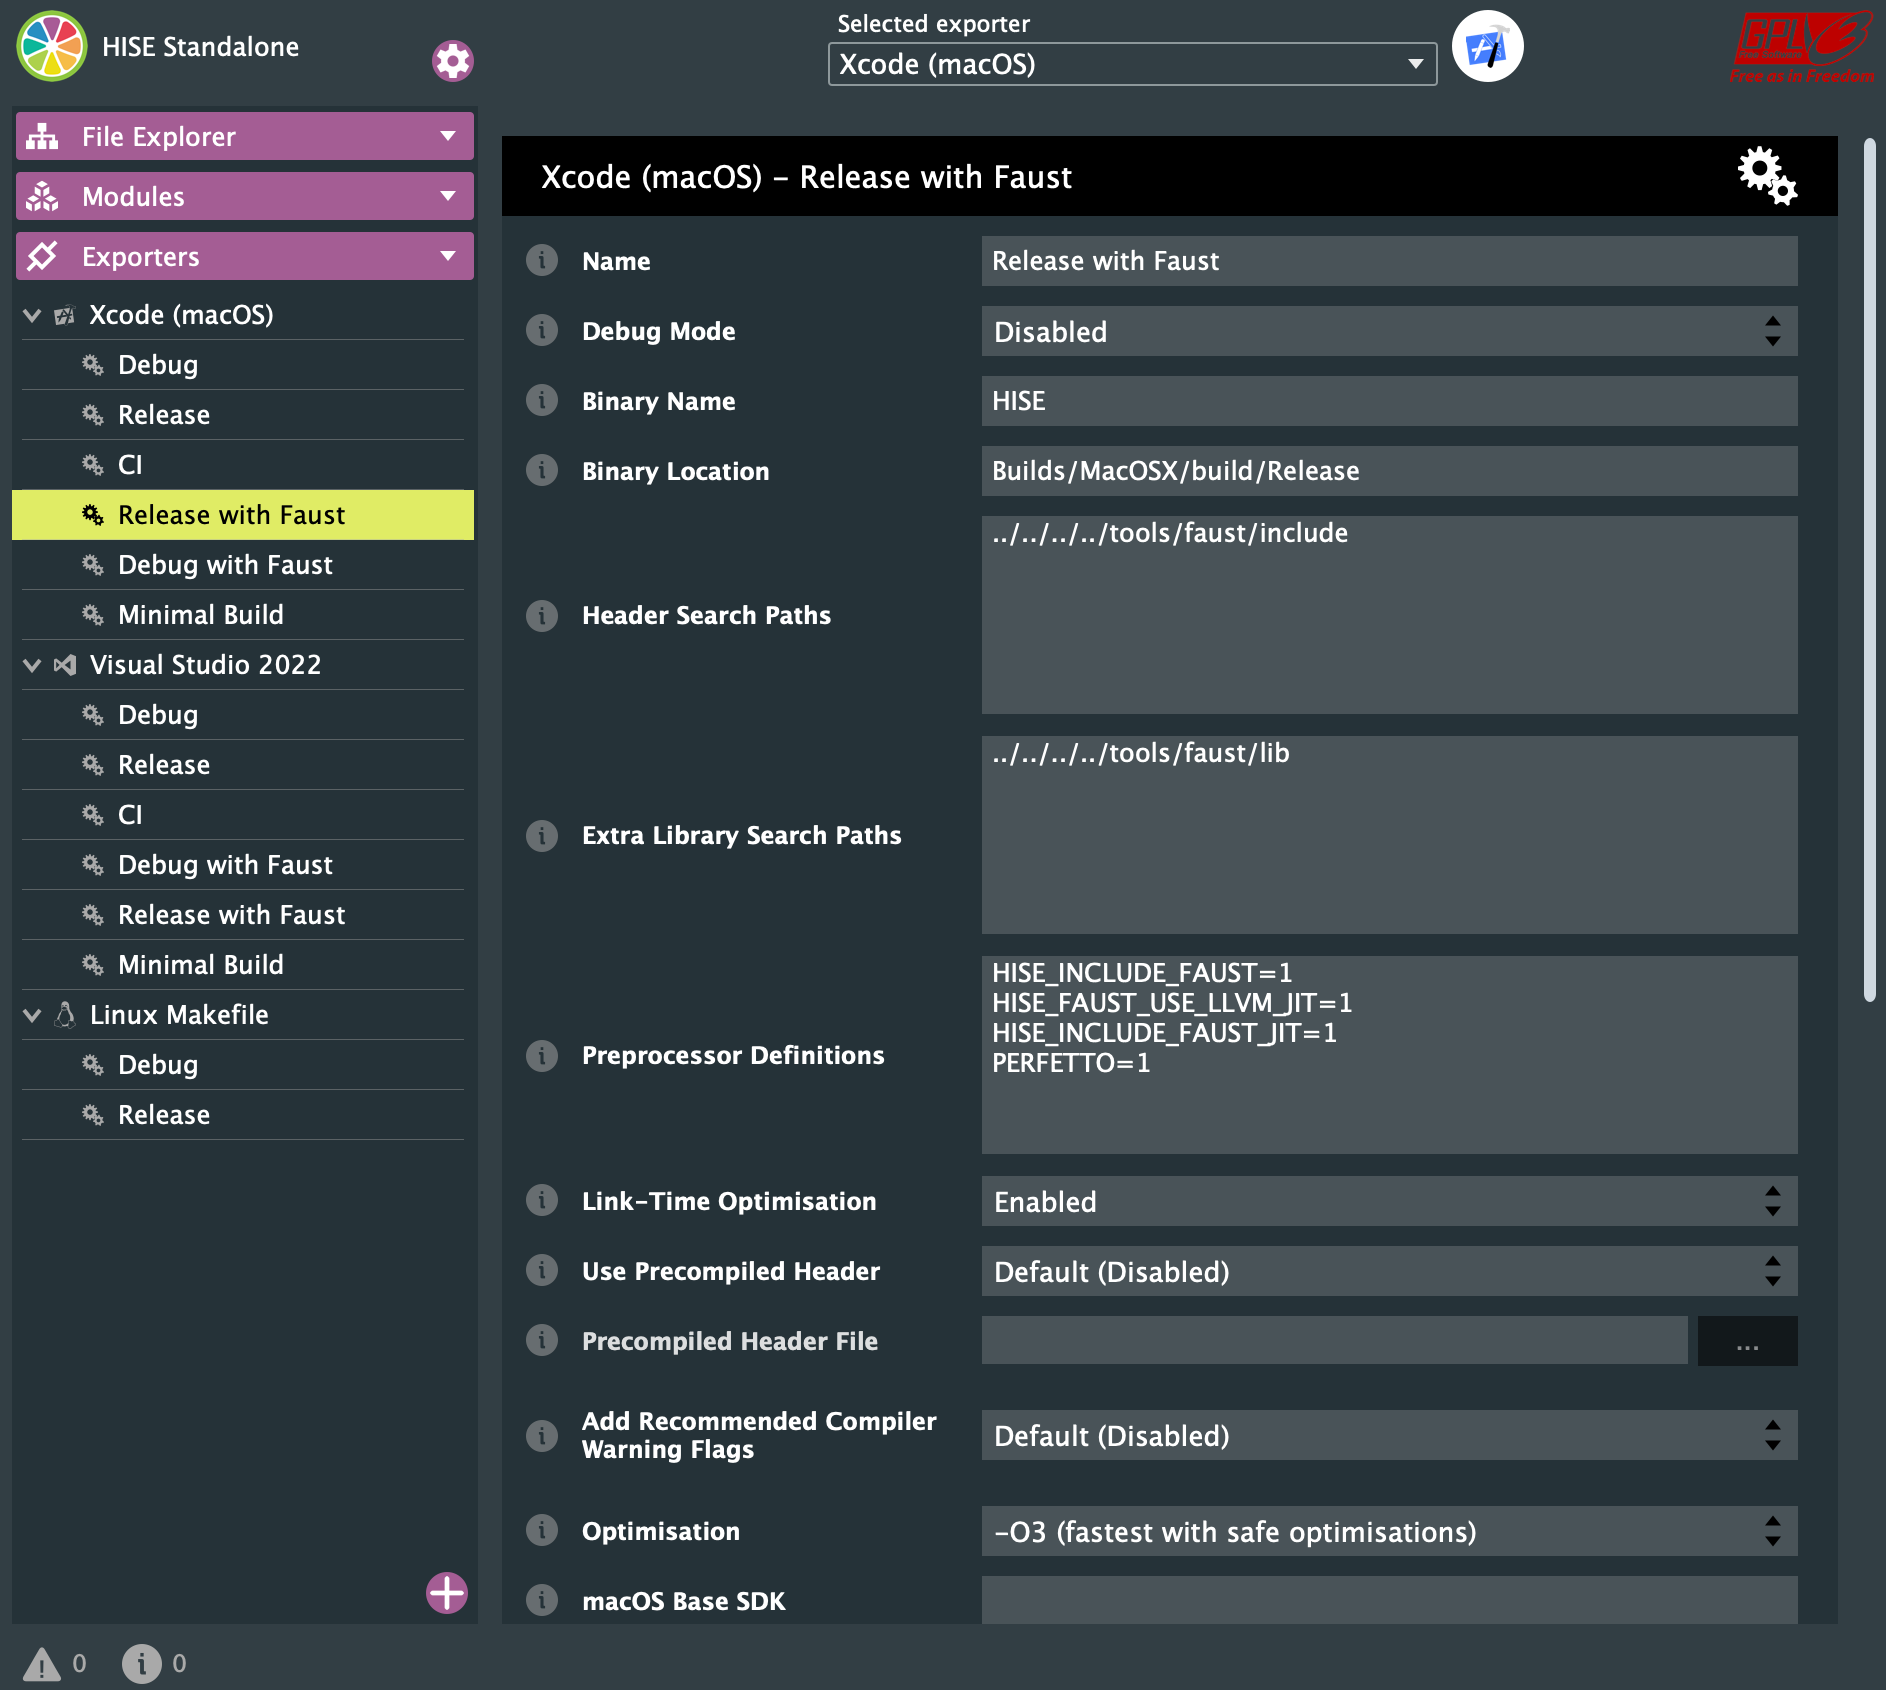Show info for Preprocessor Definitions

[542, 1055]
